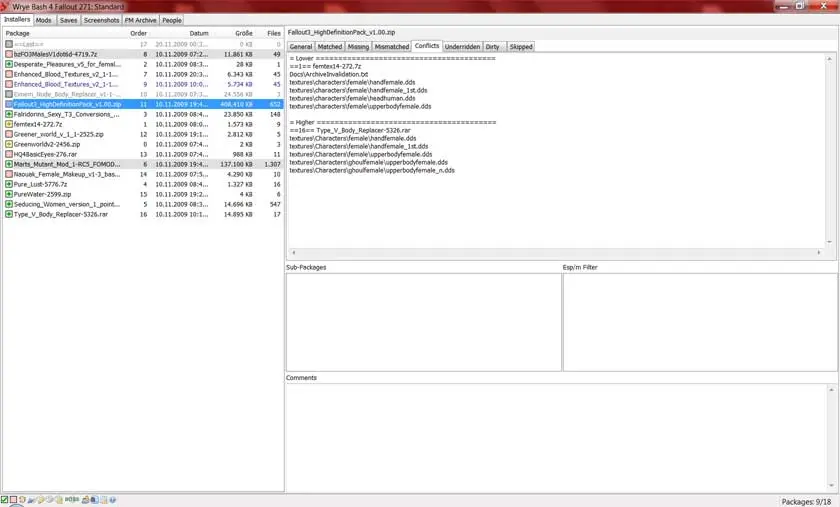Click the yellow status icon of femtex14-272.7z
This screenshot has width=840, height=507.
pyautogui.click(x=9, y=124)
